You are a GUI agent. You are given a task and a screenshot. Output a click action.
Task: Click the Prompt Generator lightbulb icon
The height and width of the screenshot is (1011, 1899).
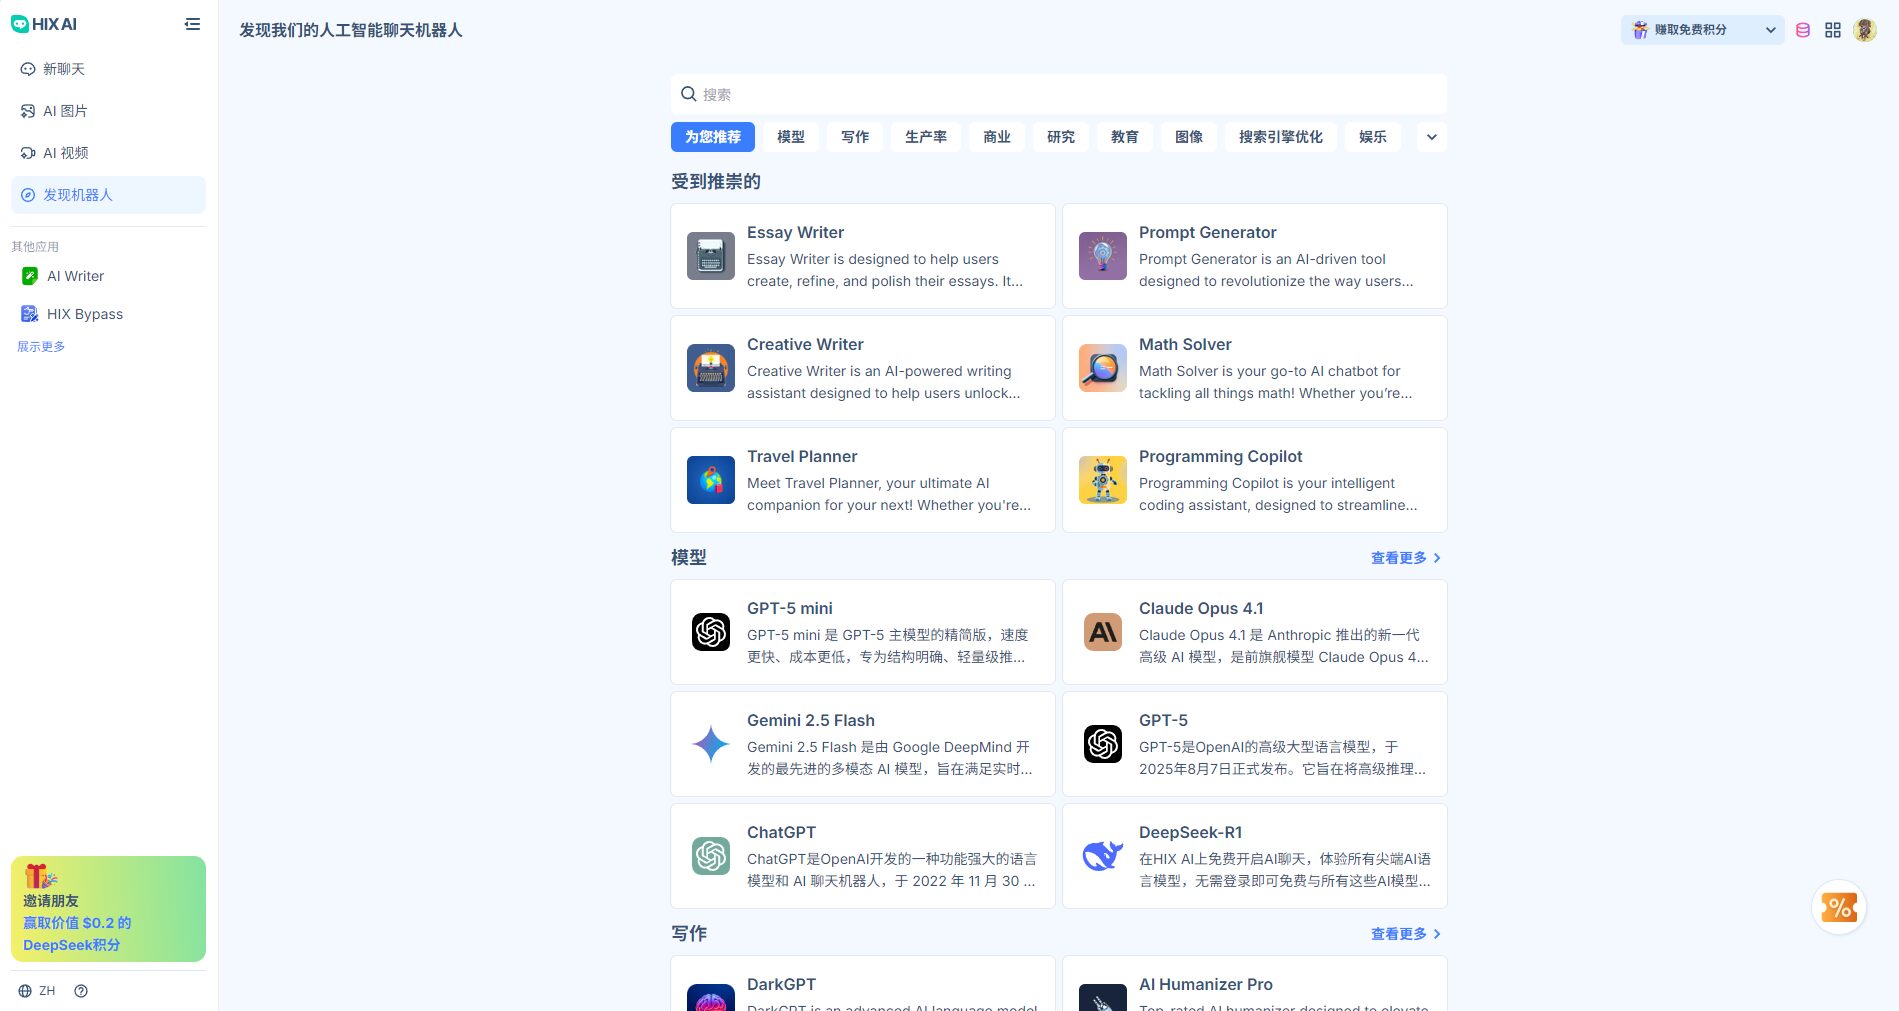click(x=1103, y=256)
